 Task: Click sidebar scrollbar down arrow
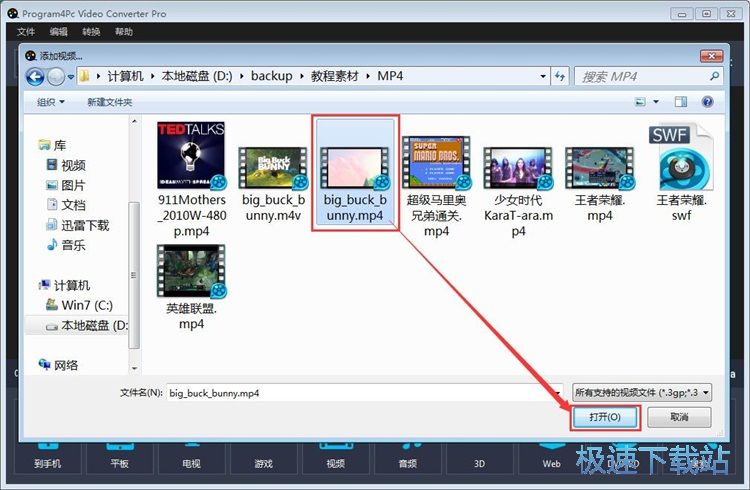(134, 368)
